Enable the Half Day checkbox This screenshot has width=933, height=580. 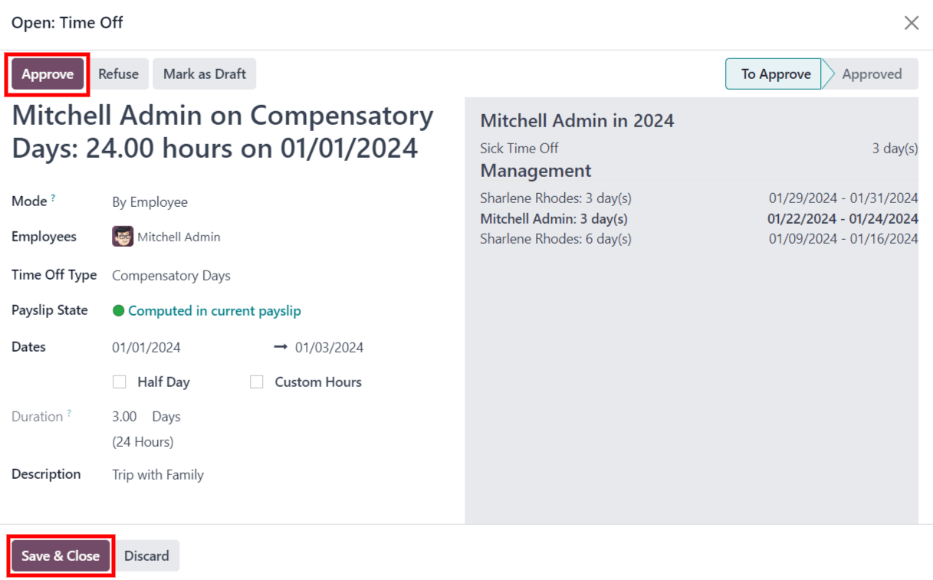click(120, 382)
